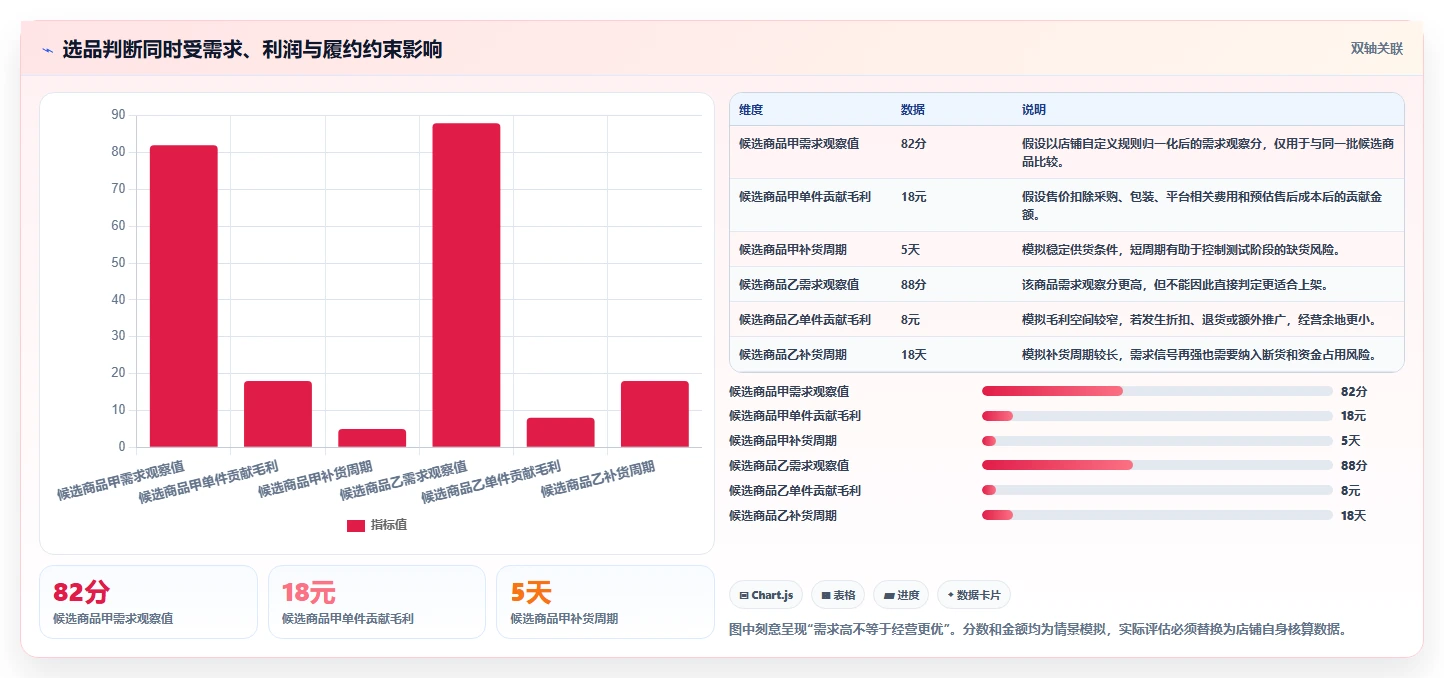Click the description starting 假设以店铺自定义规则
1444x678 pixels.
[1208, 152]
